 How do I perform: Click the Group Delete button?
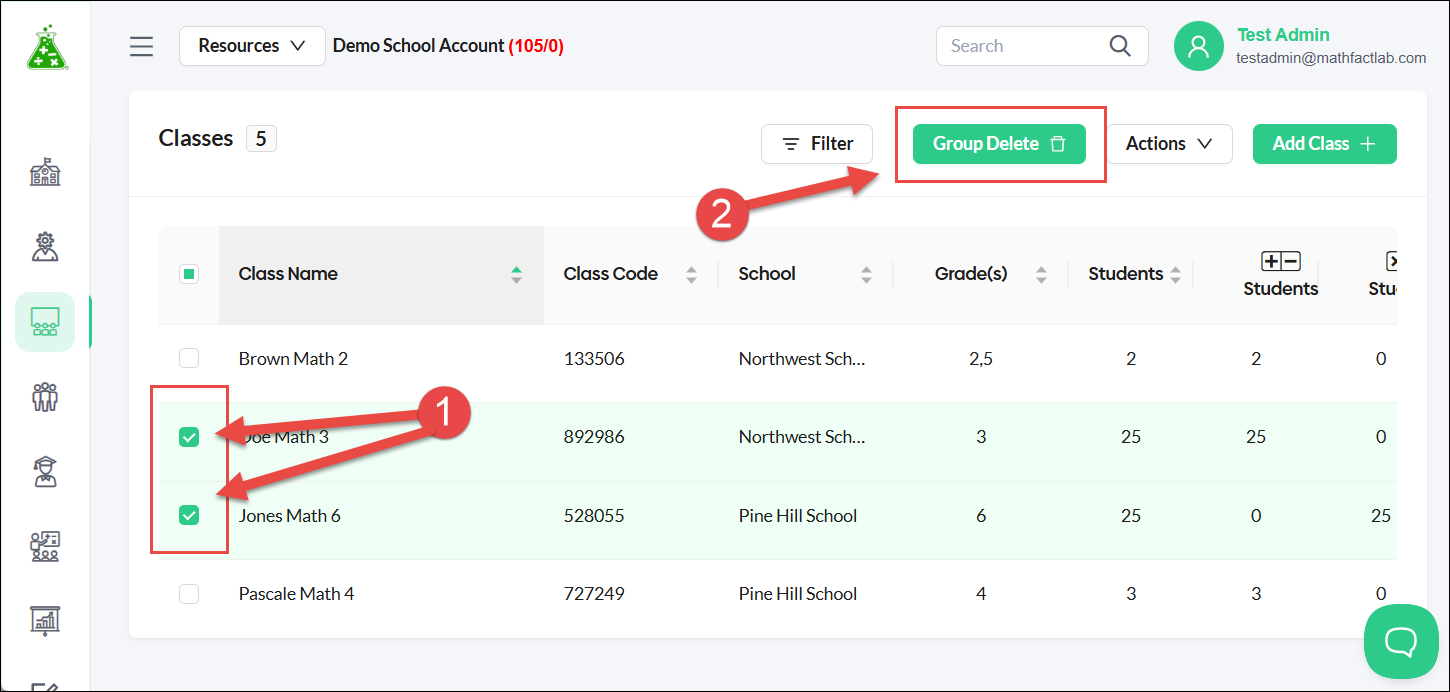point(999,144)
